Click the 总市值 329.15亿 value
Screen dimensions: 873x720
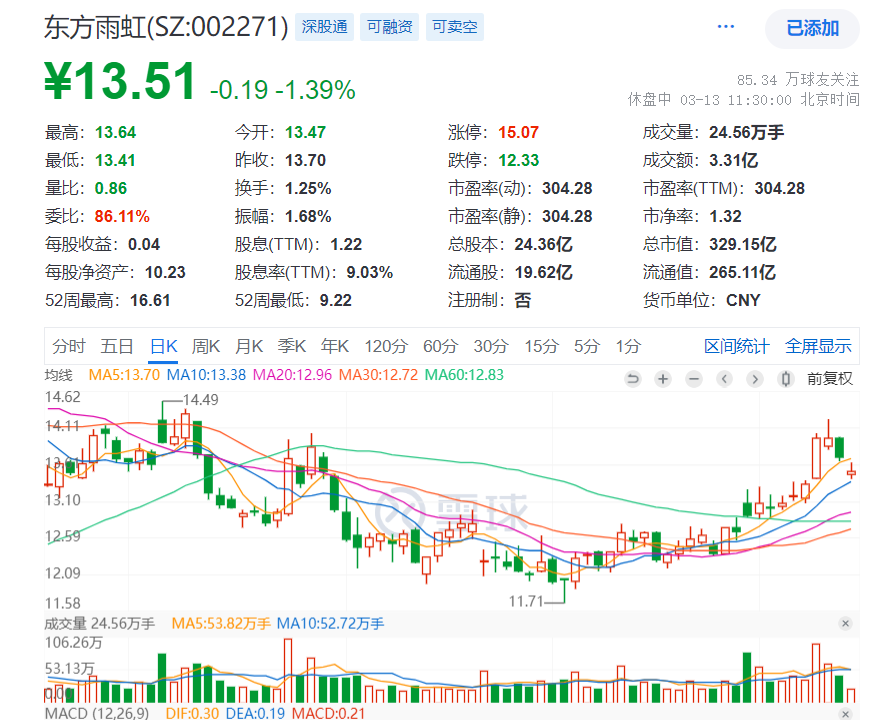[743, 244]
